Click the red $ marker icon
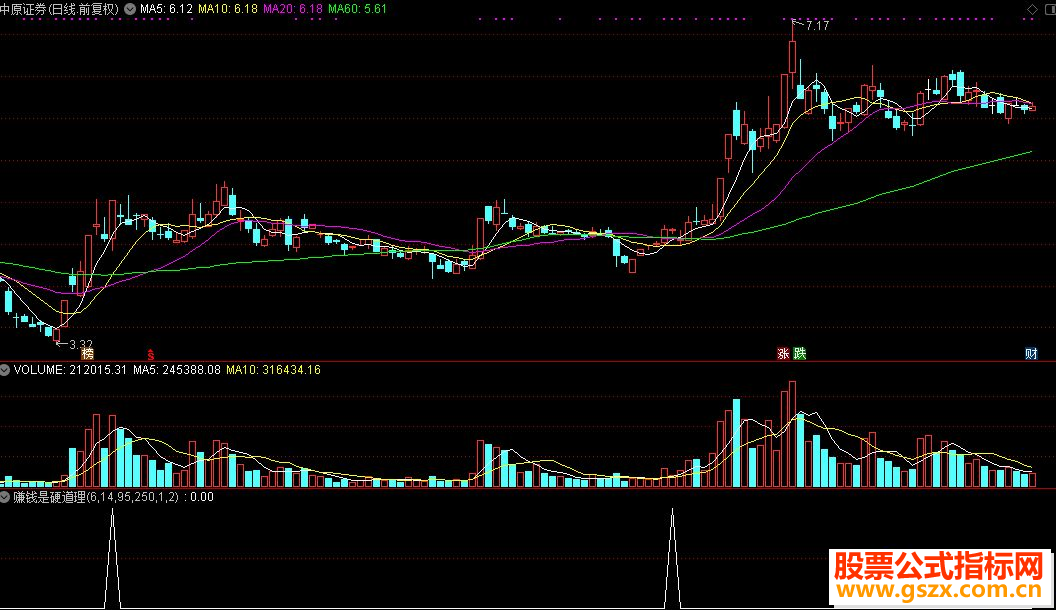The width and height of the screenshot is (1056, 610). coord(151,354)
